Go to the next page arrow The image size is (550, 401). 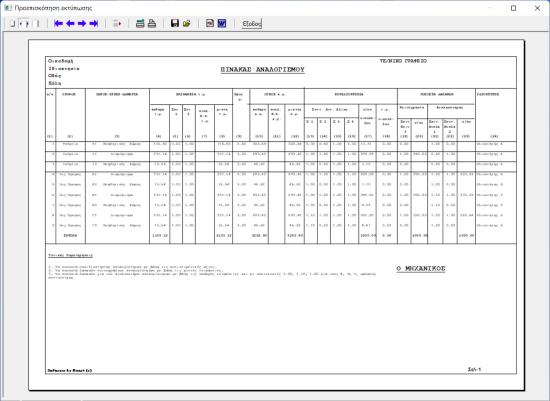click(82, 24)
